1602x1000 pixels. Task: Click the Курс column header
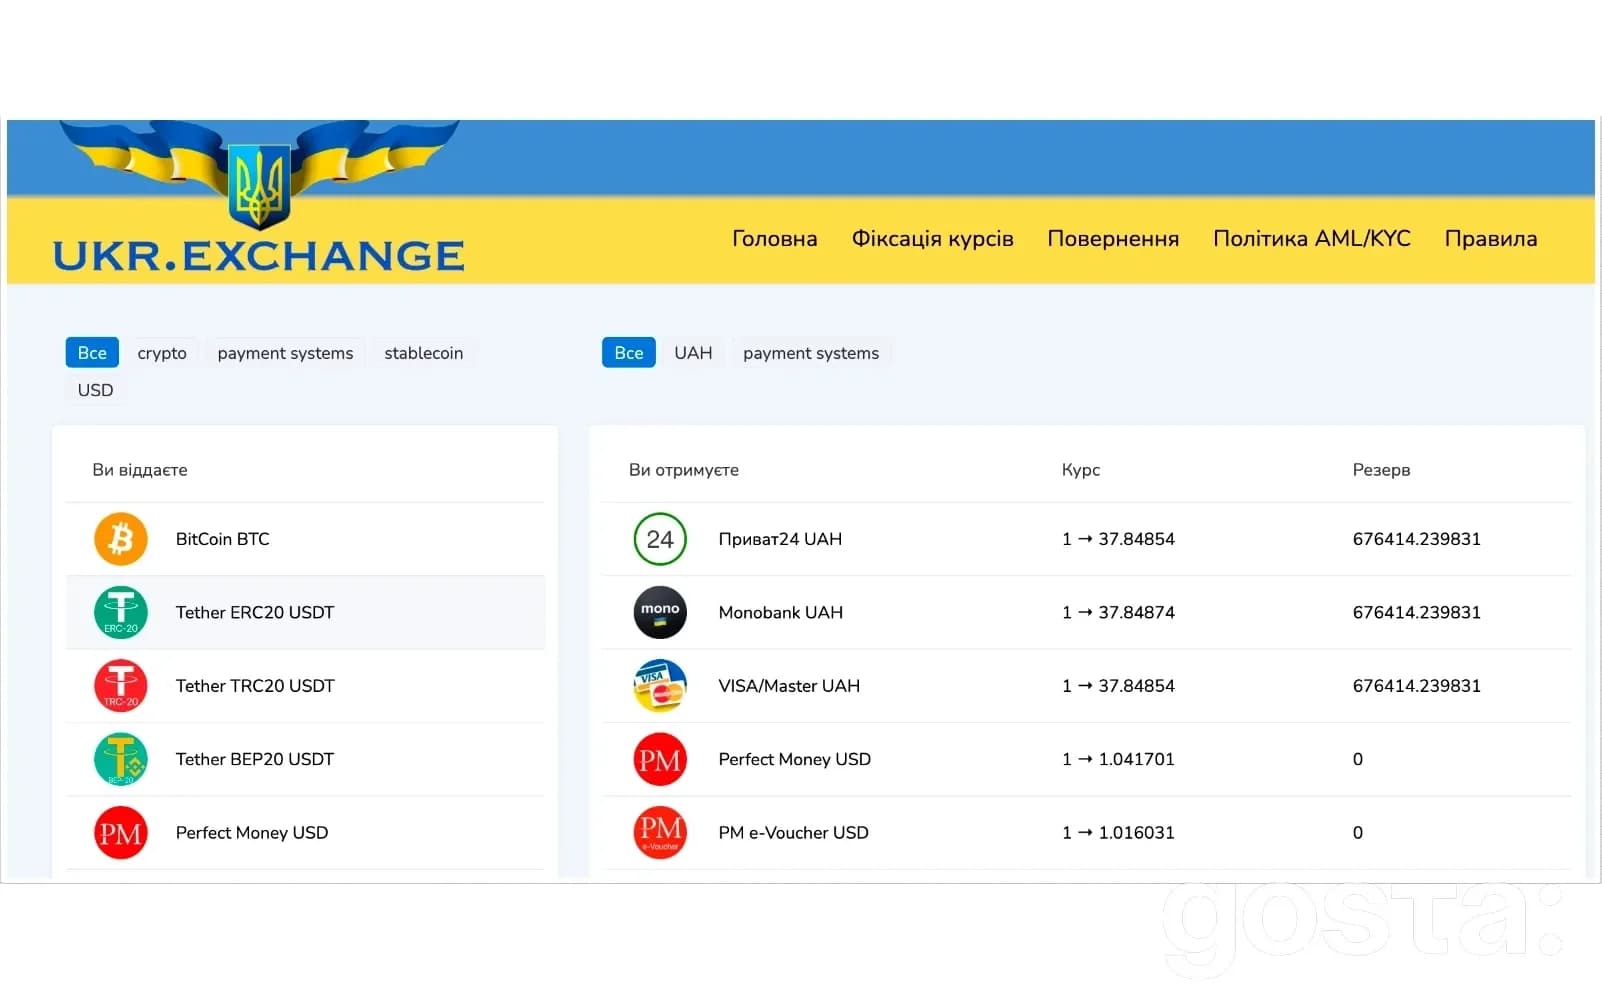coord(1081,470)
